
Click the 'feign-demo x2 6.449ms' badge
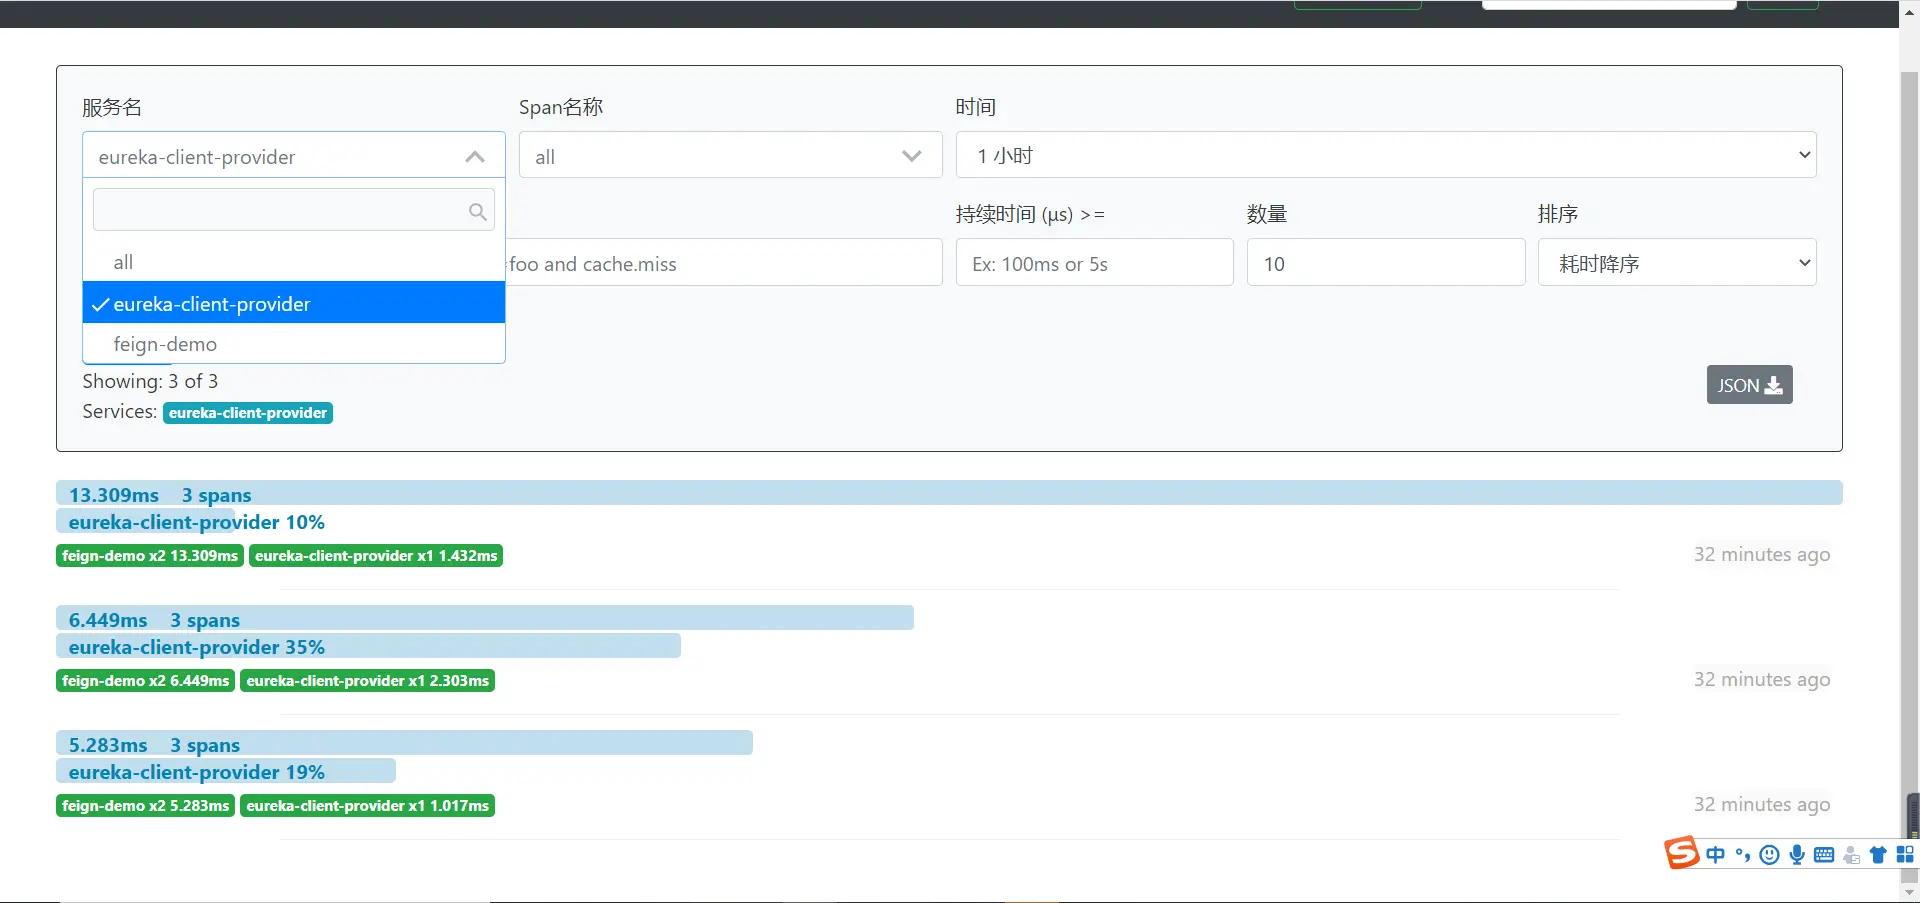(x=145, y=680)
